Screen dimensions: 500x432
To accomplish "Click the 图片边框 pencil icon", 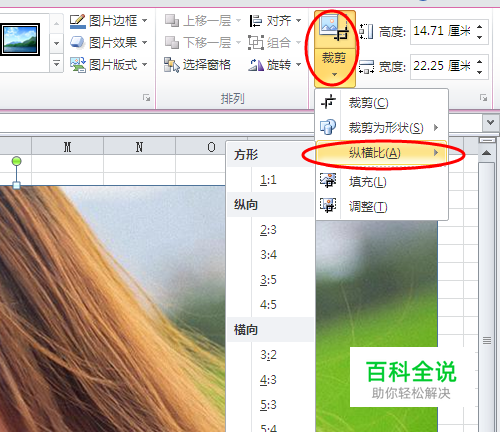I will [x=77, y=21].
